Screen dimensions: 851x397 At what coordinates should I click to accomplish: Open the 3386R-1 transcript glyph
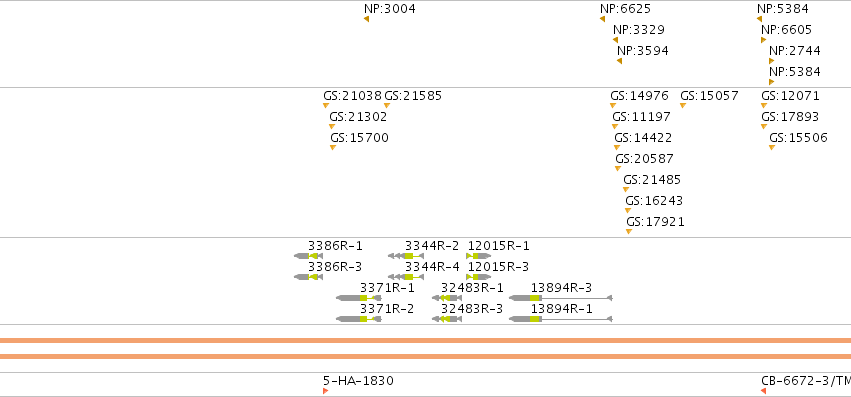coord(308,256)
